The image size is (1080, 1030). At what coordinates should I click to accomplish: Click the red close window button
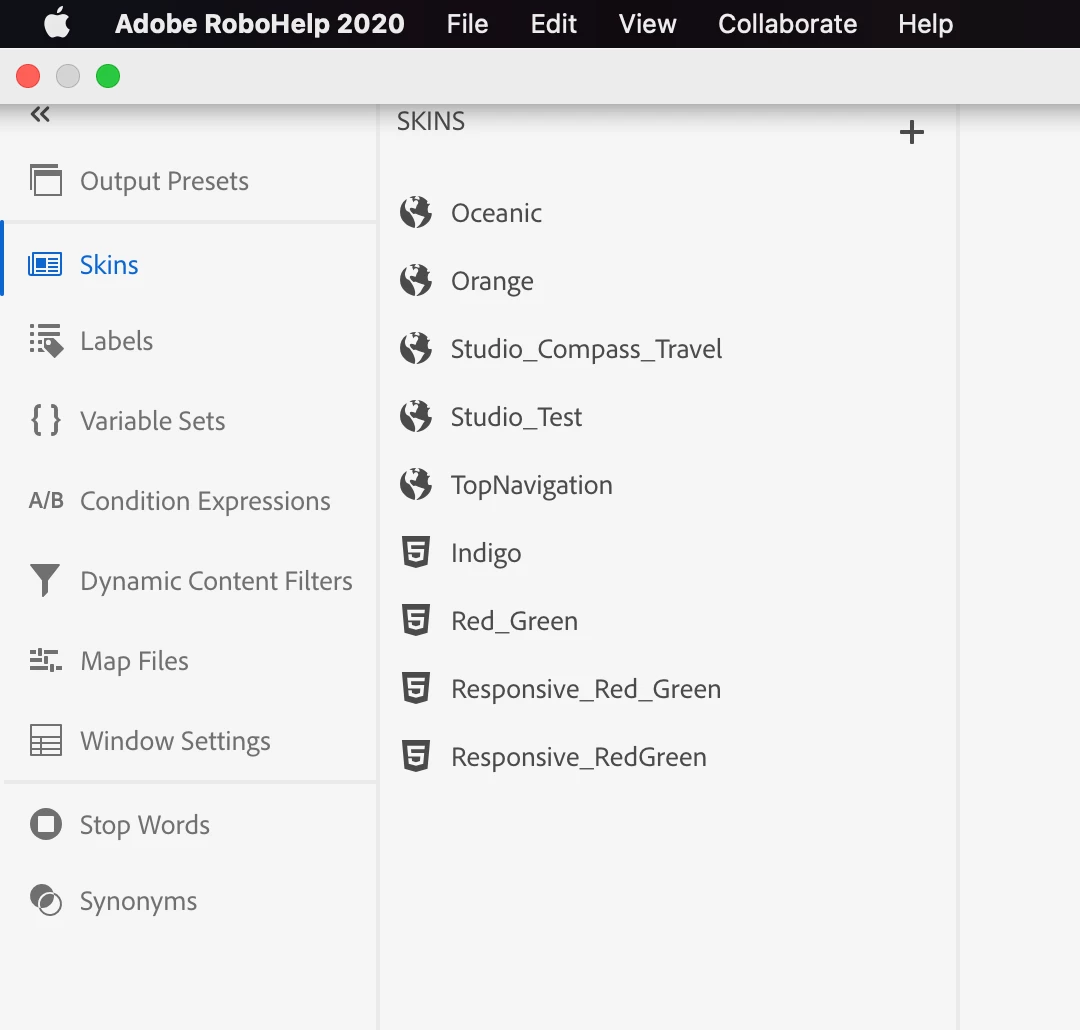[x=28, y=76]
